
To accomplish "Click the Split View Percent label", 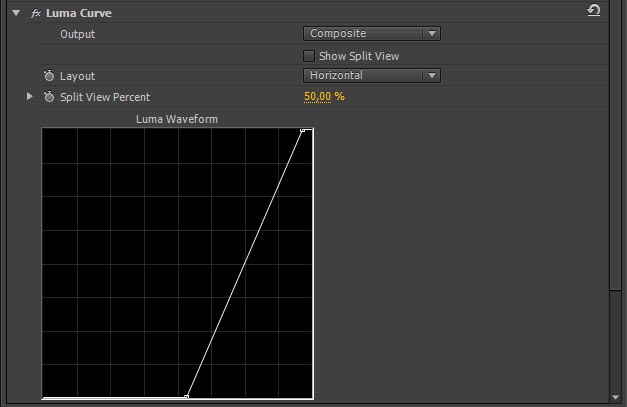I will [105, 97].
